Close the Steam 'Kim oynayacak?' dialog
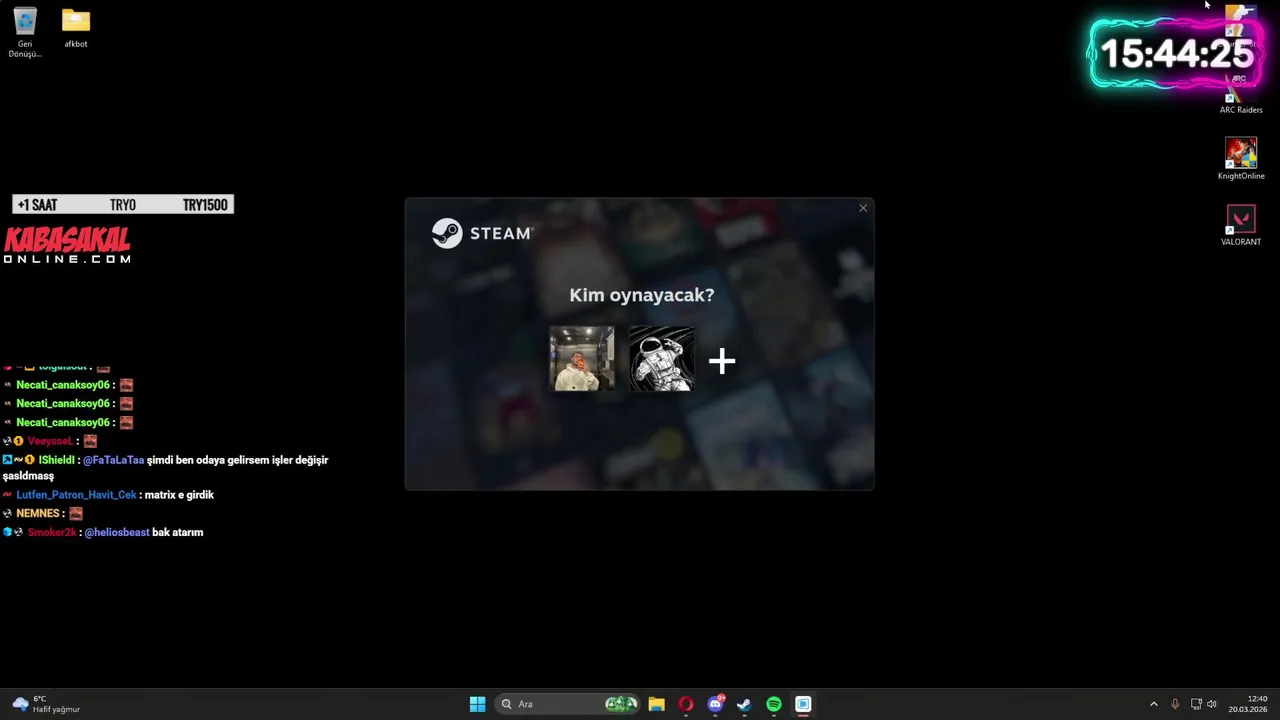 [x=863, y=208]
